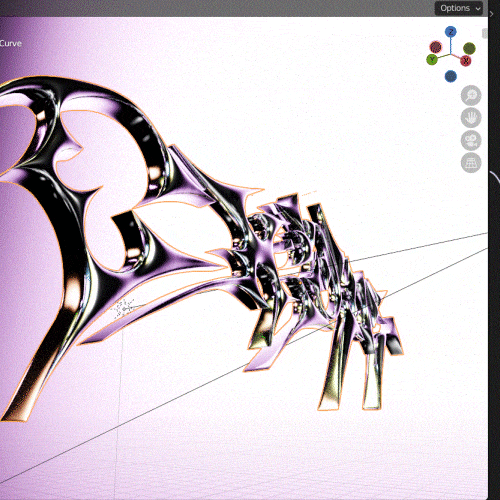This screenshot has height=500, width=500.
Task: Click the 3D cursor crosshair in the viewport
Action: click(x=123, y=309)
